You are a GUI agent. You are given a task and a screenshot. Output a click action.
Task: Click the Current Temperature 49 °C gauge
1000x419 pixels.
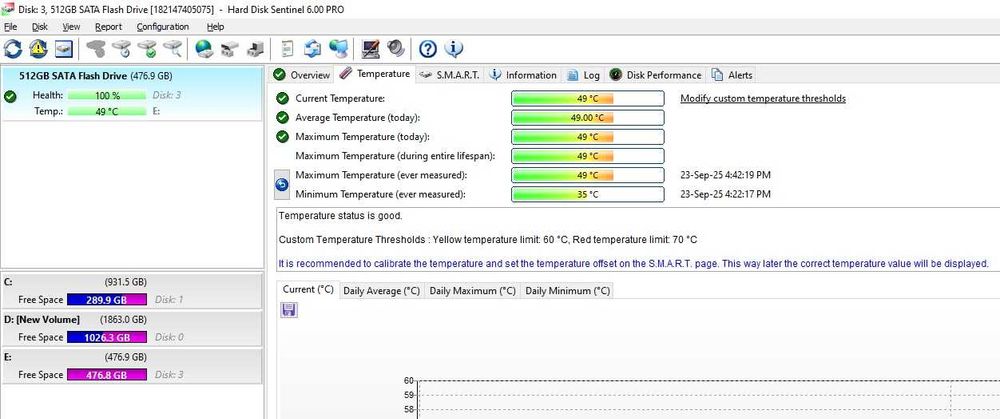point(587,99)
